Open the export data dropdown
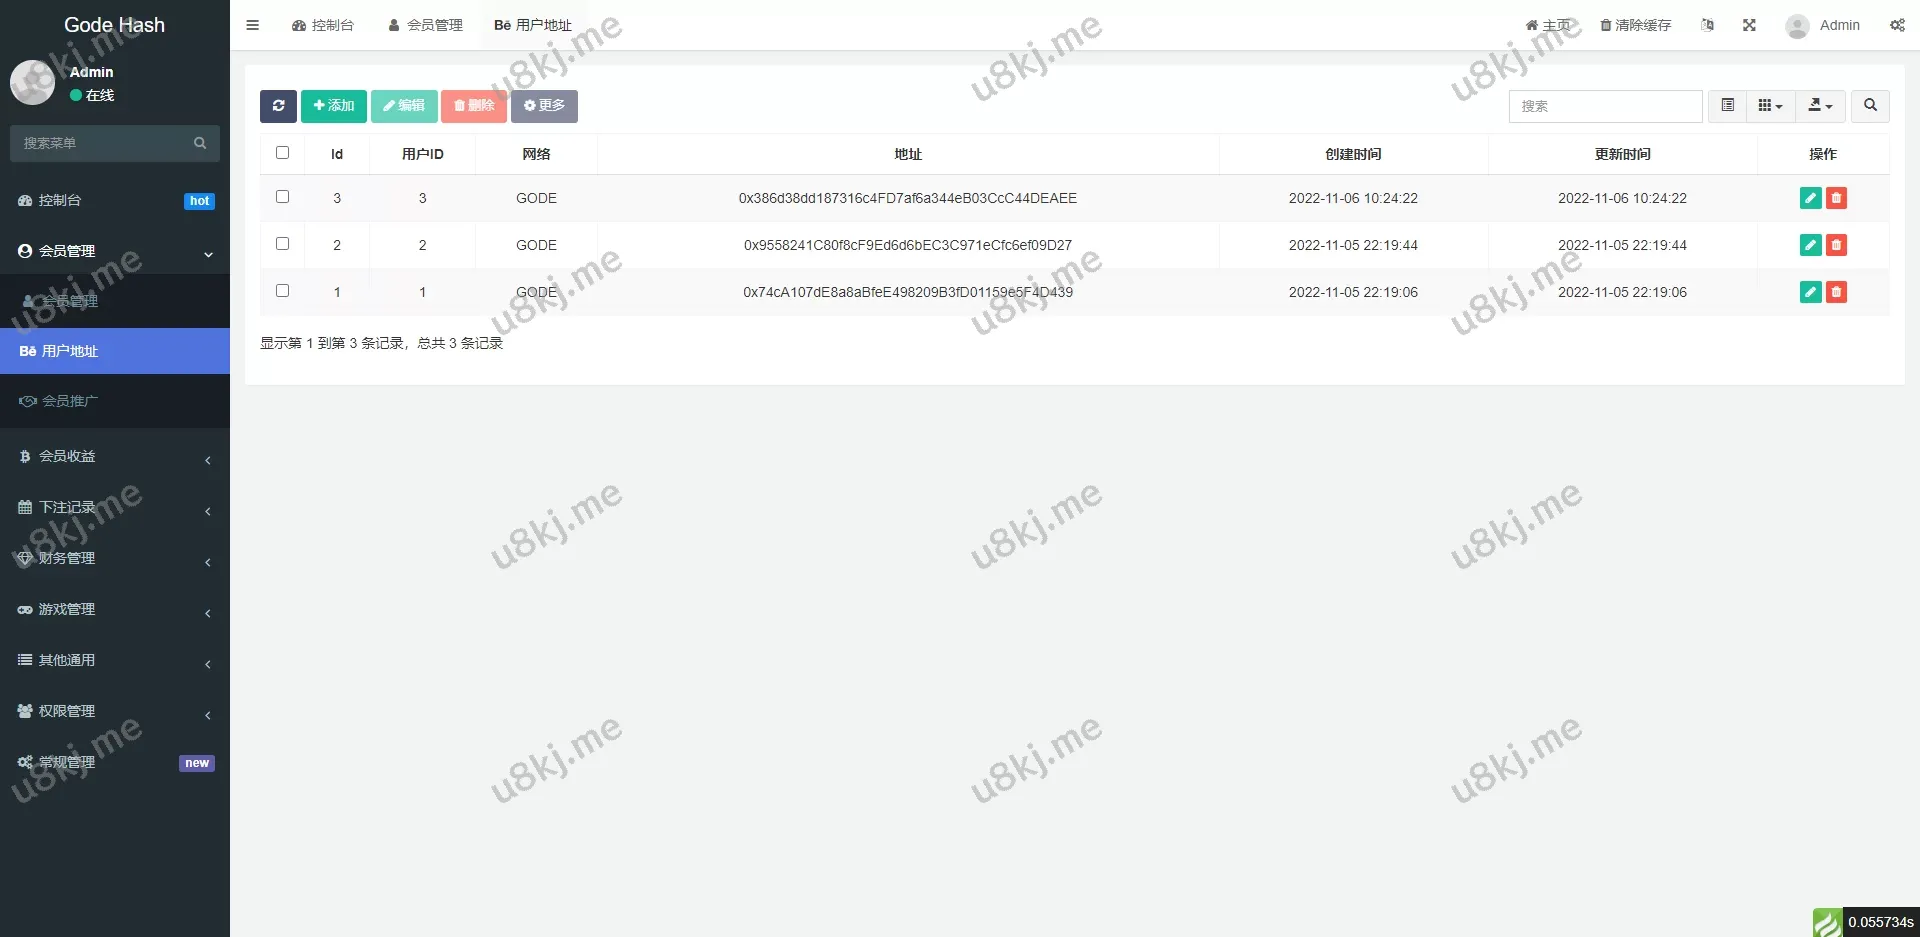The width and height of the screenshot is (1920, 937). [x=1820, y=106]
